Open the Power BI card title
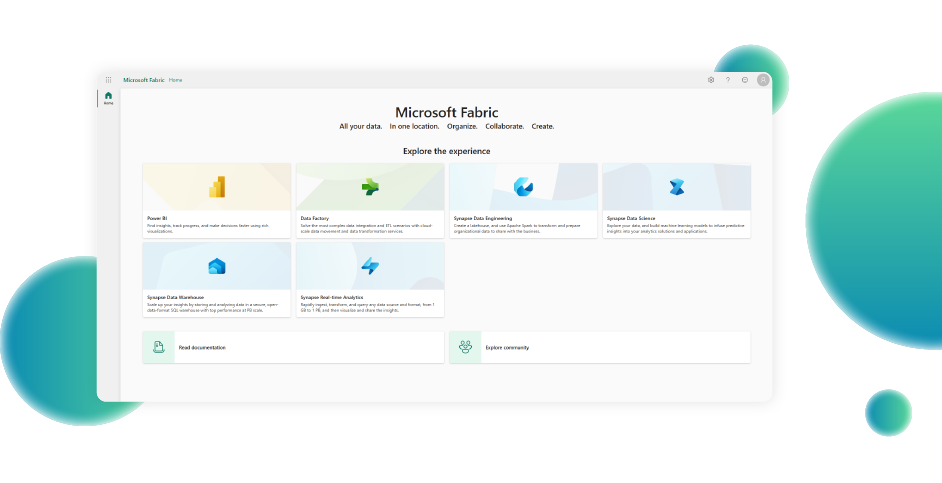 point(157,217)
